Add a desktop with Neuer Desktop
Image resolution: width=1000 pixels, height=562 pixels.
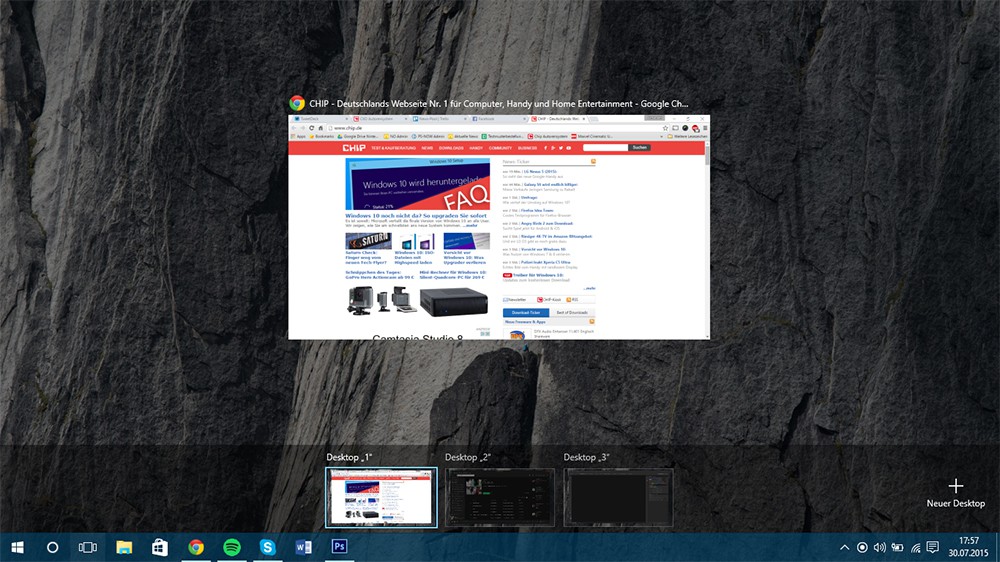click(x=955, y=492)
